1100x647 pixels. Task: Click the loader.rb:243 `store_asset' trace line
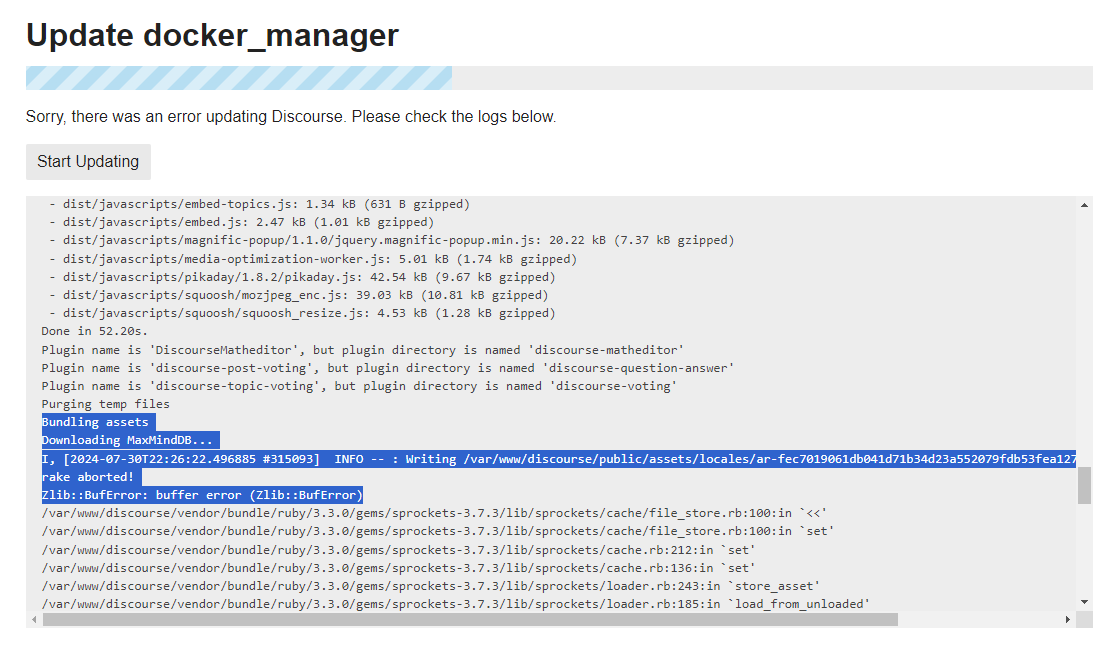pyautogui.click(x=431, y=587)
